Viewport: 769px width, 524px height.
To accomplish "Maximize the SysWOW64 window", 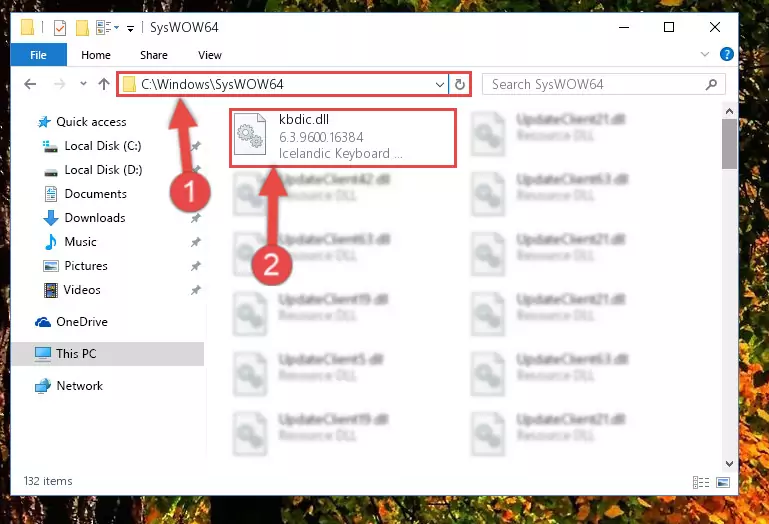I will pyautogui.click(x=669, y=27).
